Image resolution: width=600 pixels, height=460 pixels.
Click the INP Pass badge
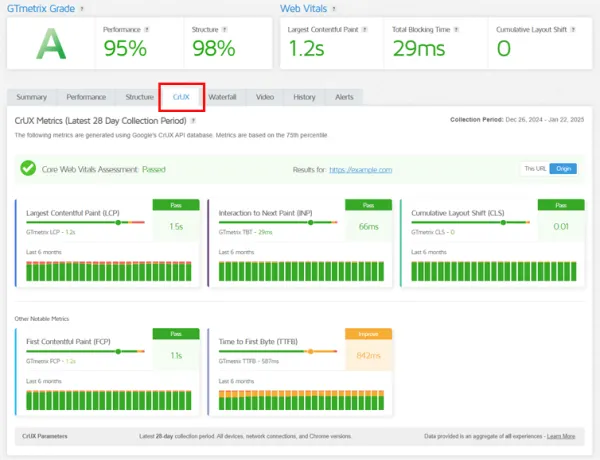coord(368,205)
